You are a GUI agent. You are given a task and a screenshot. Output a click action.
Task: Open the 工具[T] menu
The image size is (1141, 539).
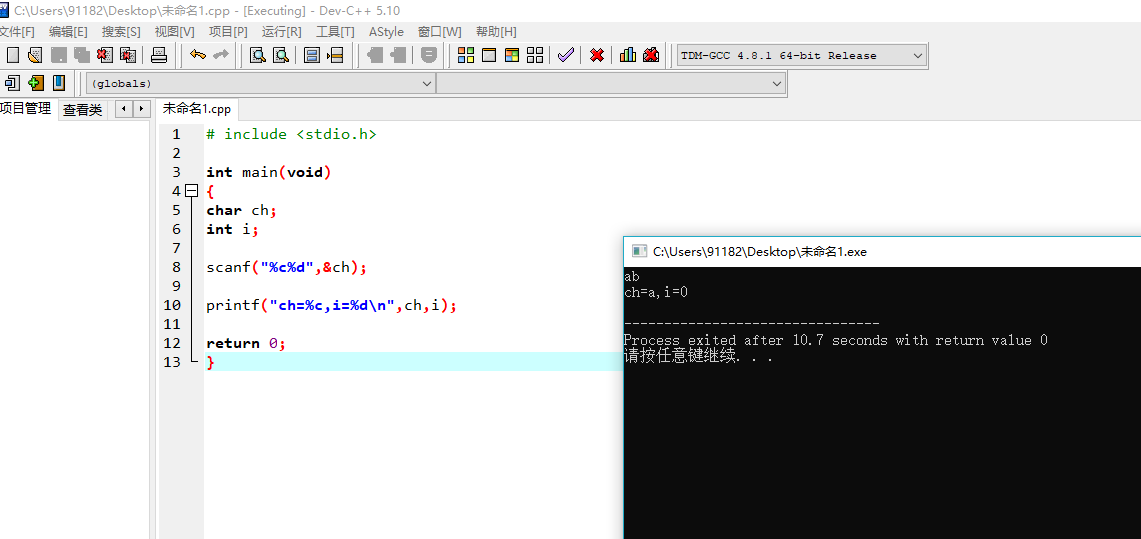[335, 32]
